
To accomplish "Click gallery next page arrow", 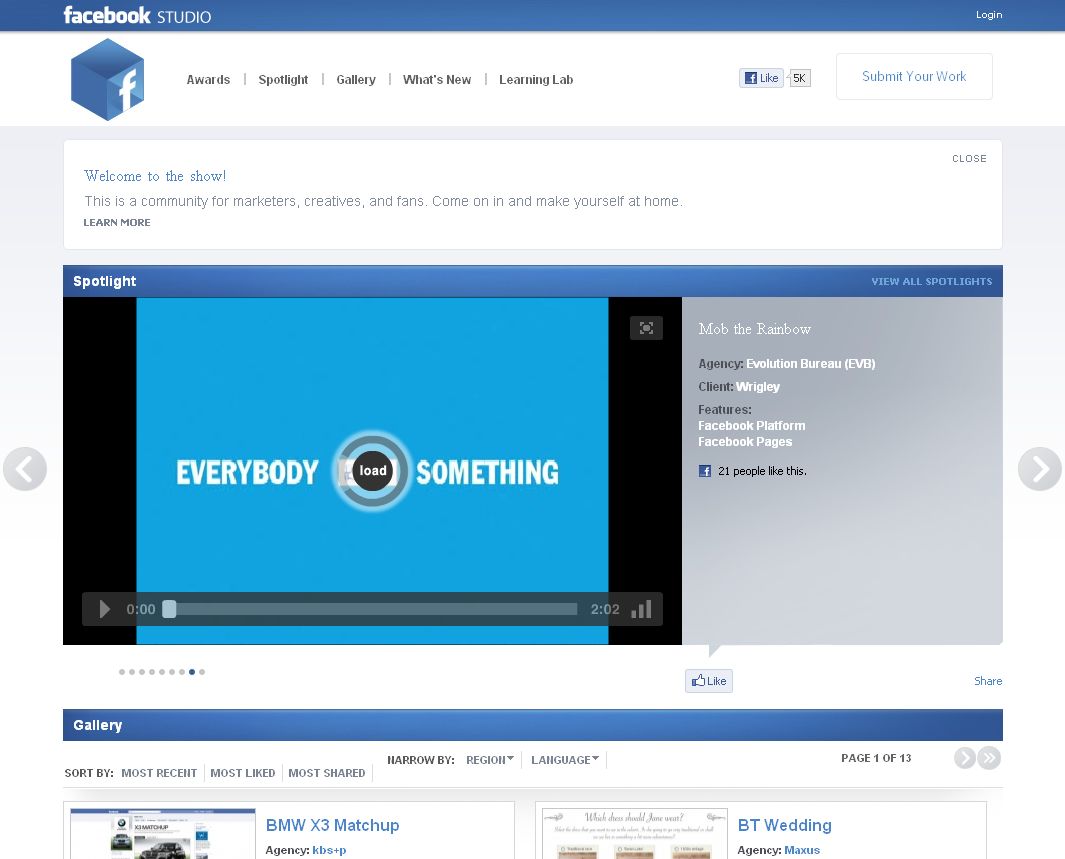I will 964,758.
